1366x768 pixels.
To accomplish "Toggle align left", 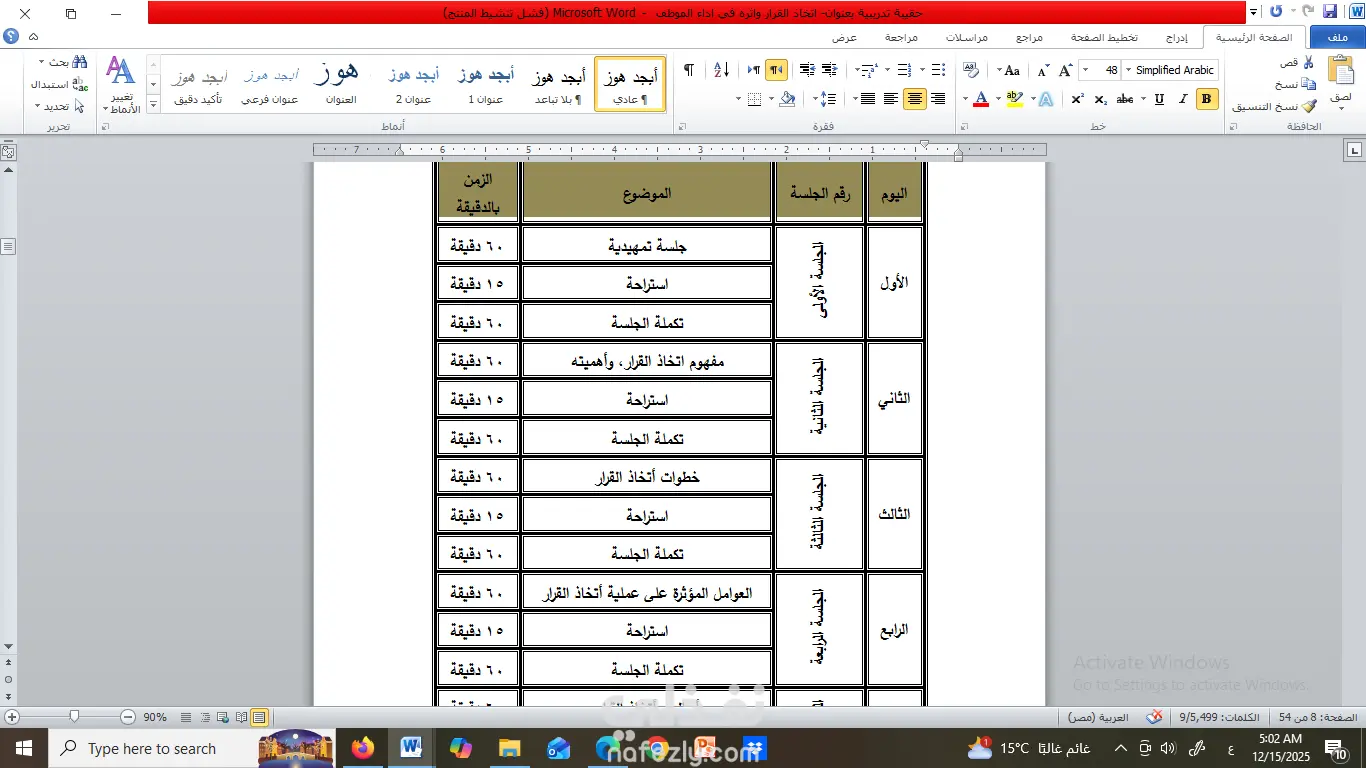I will pos(890,99).
